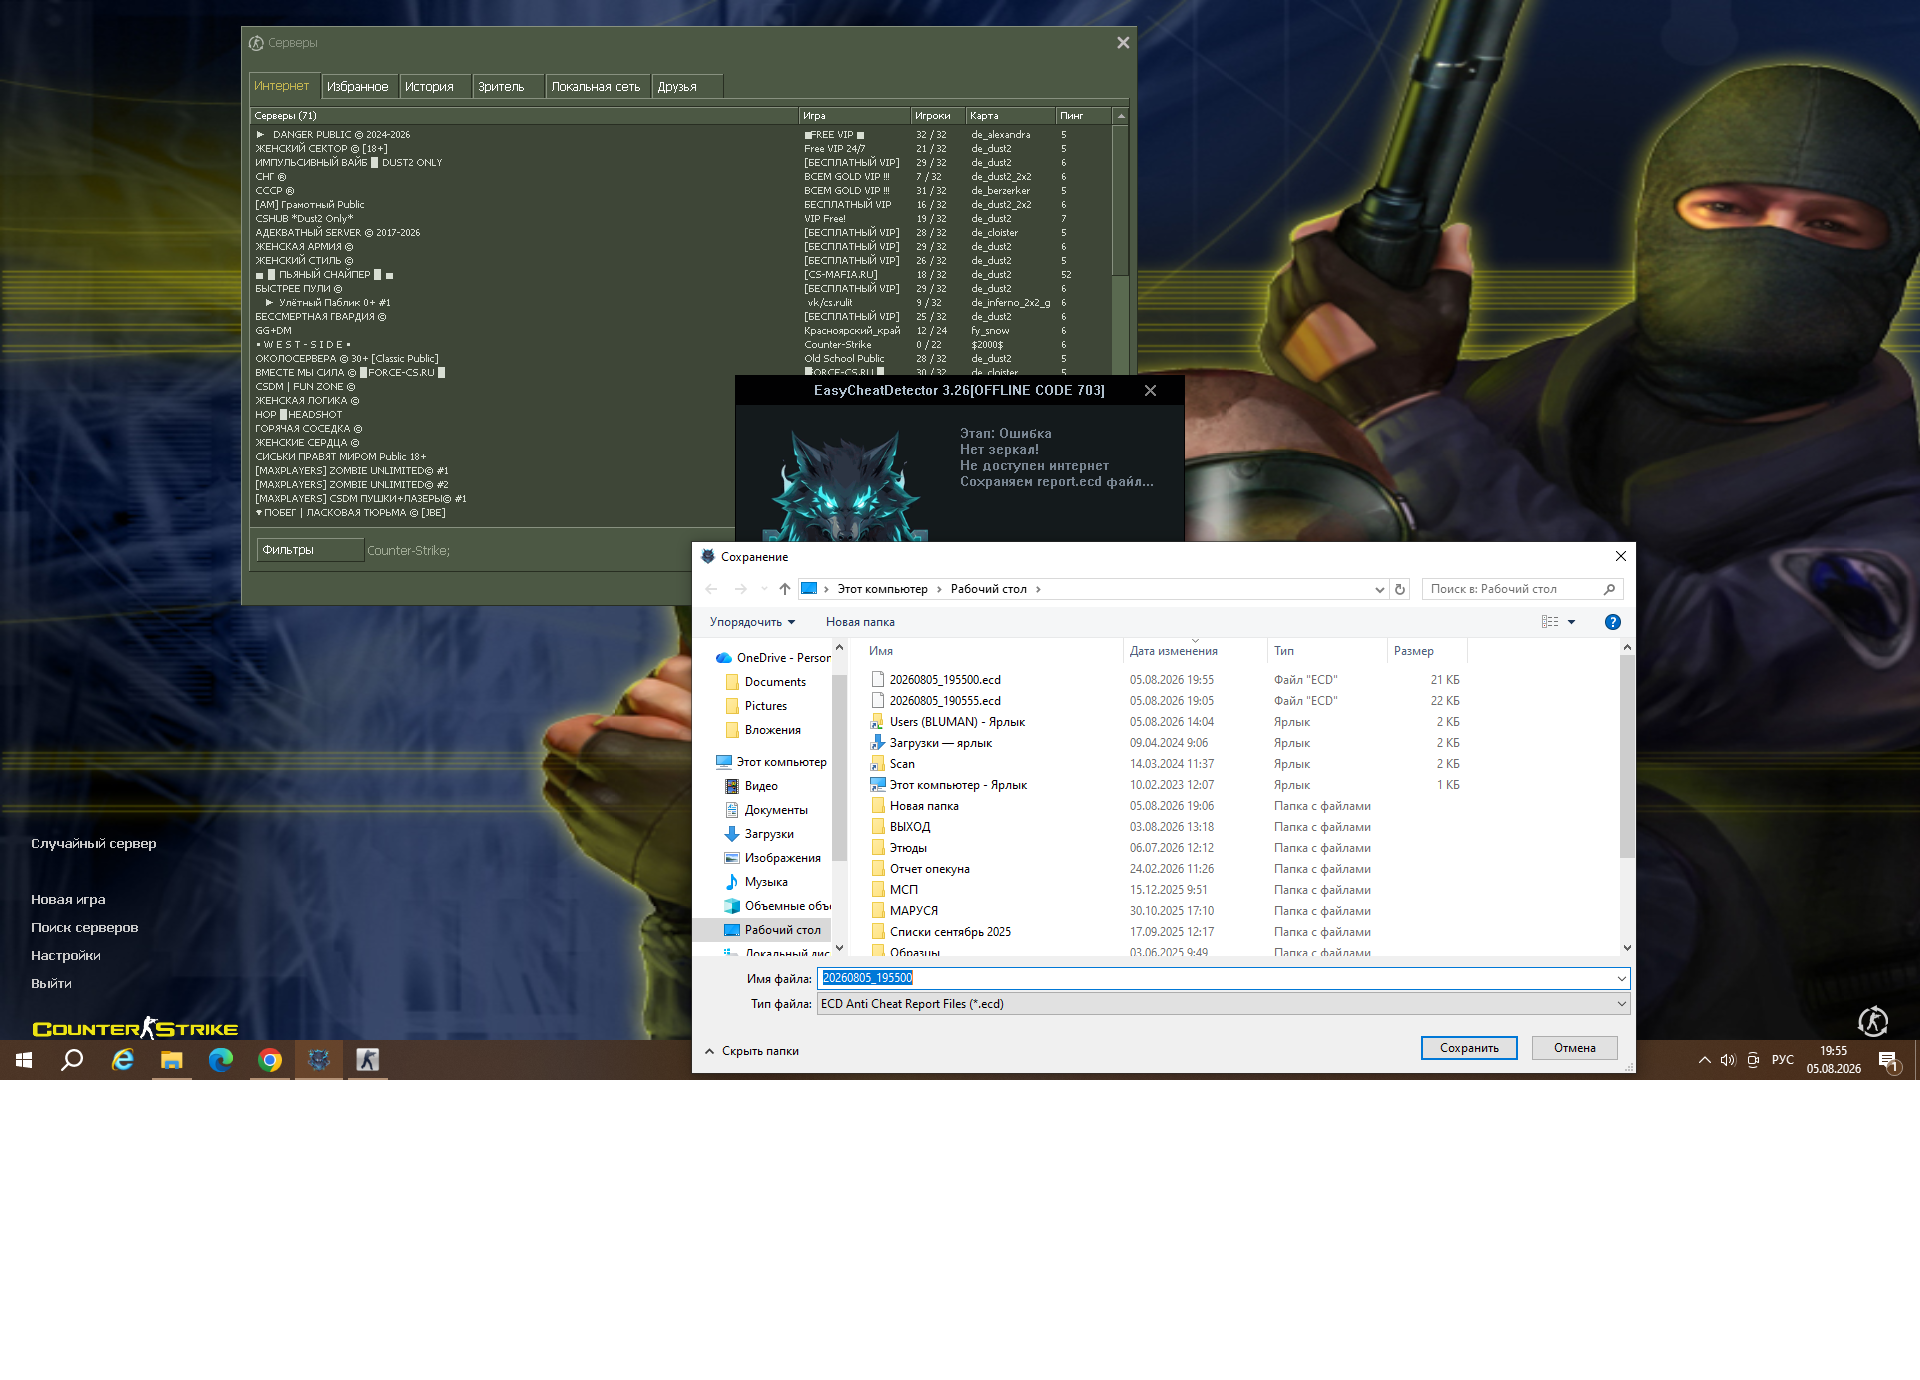Image resolution: width=1920 pixels, height=1380 pixels.
Task: Click the search Рабочий стол box
Action: [1522, 589]
